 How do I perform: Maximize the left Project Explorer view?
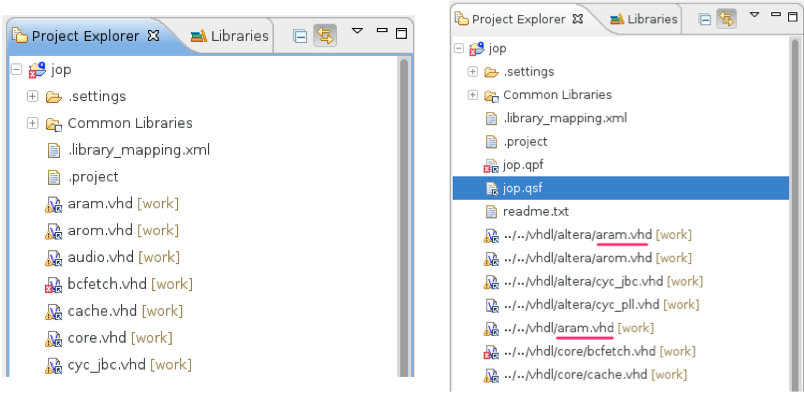pos(401,34)
